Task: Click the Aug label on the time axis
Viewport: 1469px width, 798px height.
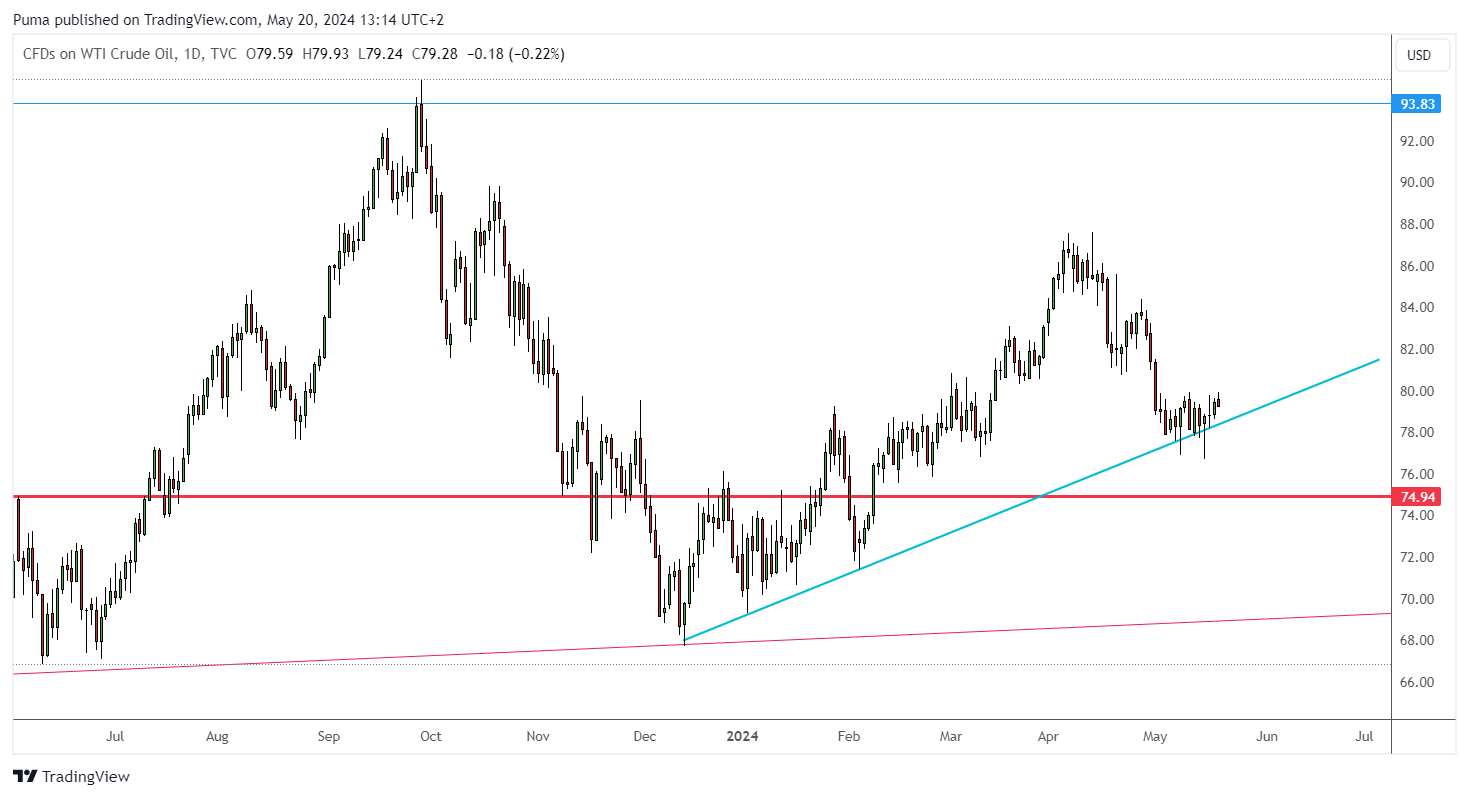Action: click(x=217, y=737)
